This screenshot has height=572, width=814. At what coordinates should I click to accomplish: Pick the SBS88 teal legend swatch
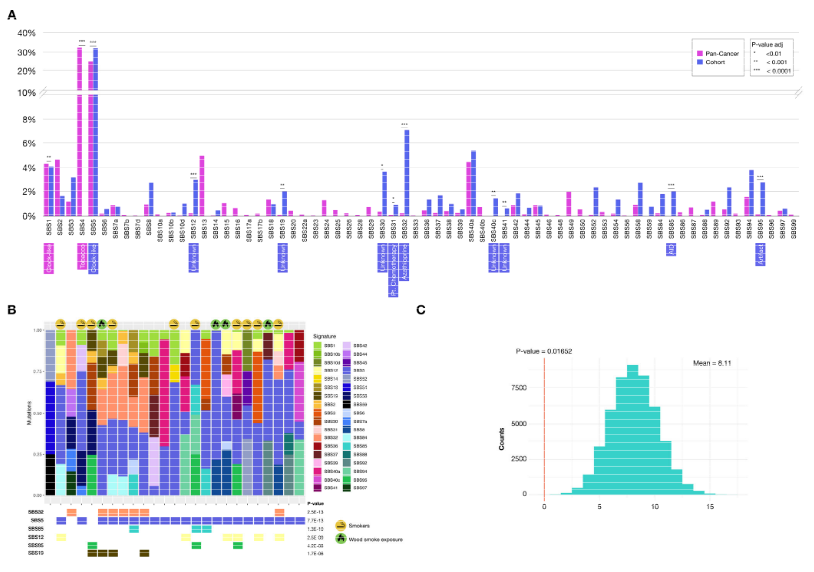[x=347, y=454]
